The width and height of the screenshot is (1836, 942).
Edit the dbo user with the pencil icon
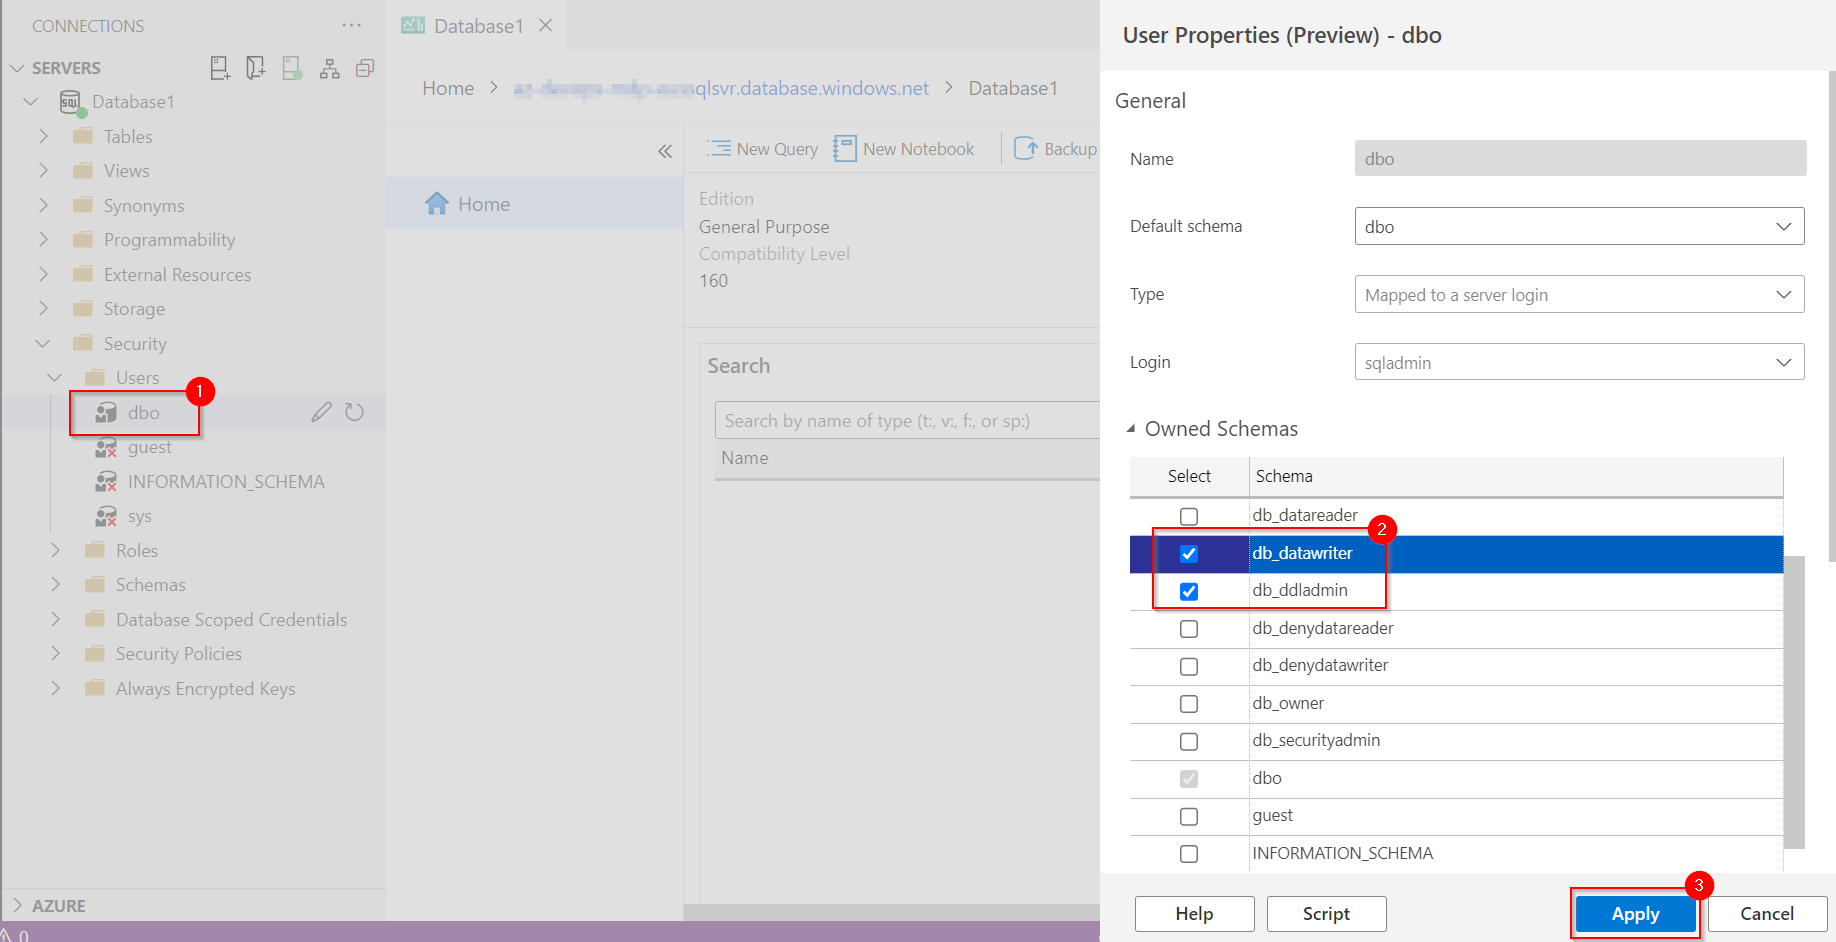coord(321,411)
